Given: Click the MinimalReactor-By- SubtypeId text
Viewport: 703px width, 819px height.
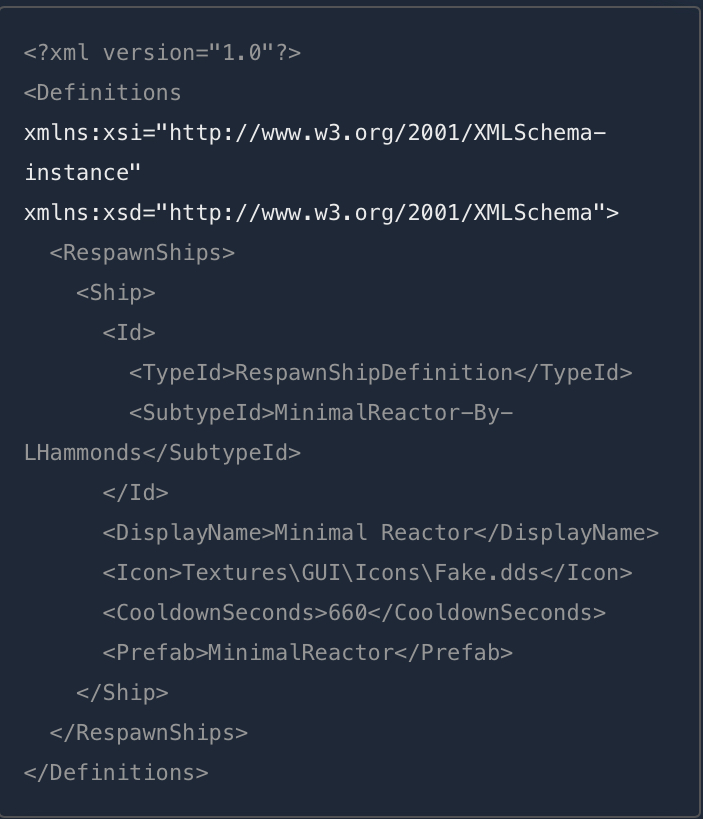Looking at the screenshot, I should [393, 412].
